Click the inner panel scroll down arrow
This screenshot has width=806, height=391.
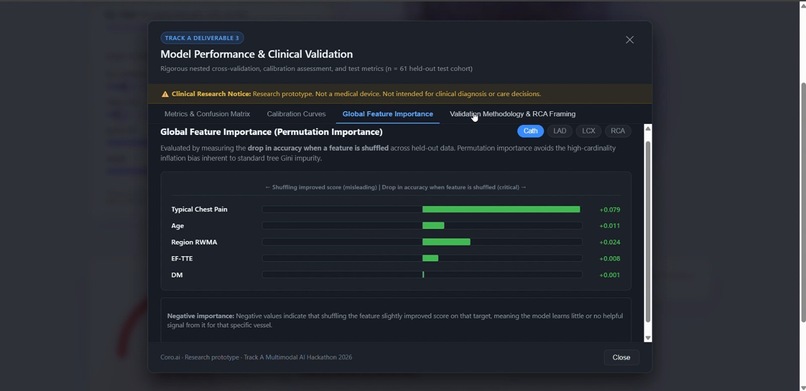tap(648, 338)
